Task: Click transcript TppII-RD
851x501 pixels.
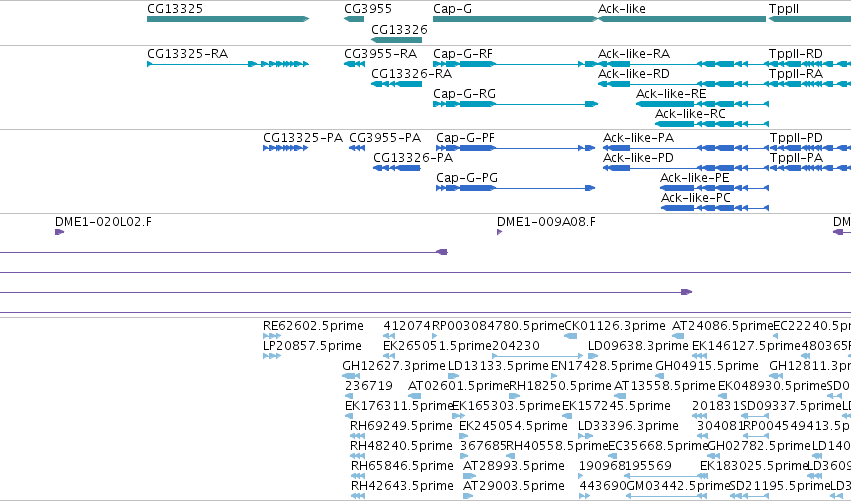Action: click(x=810, y=64)
